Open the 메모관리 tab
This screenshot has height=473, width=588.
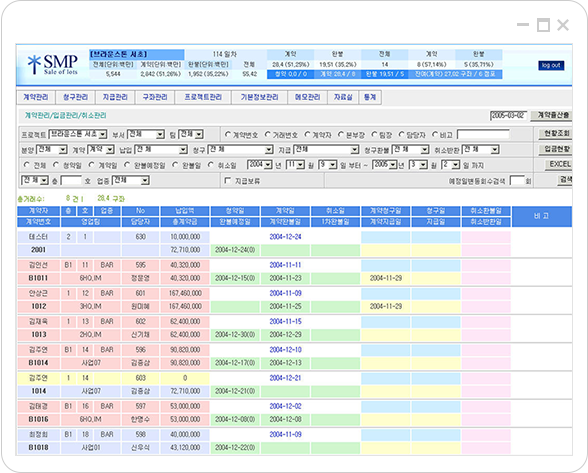click(x=308, y=97)
